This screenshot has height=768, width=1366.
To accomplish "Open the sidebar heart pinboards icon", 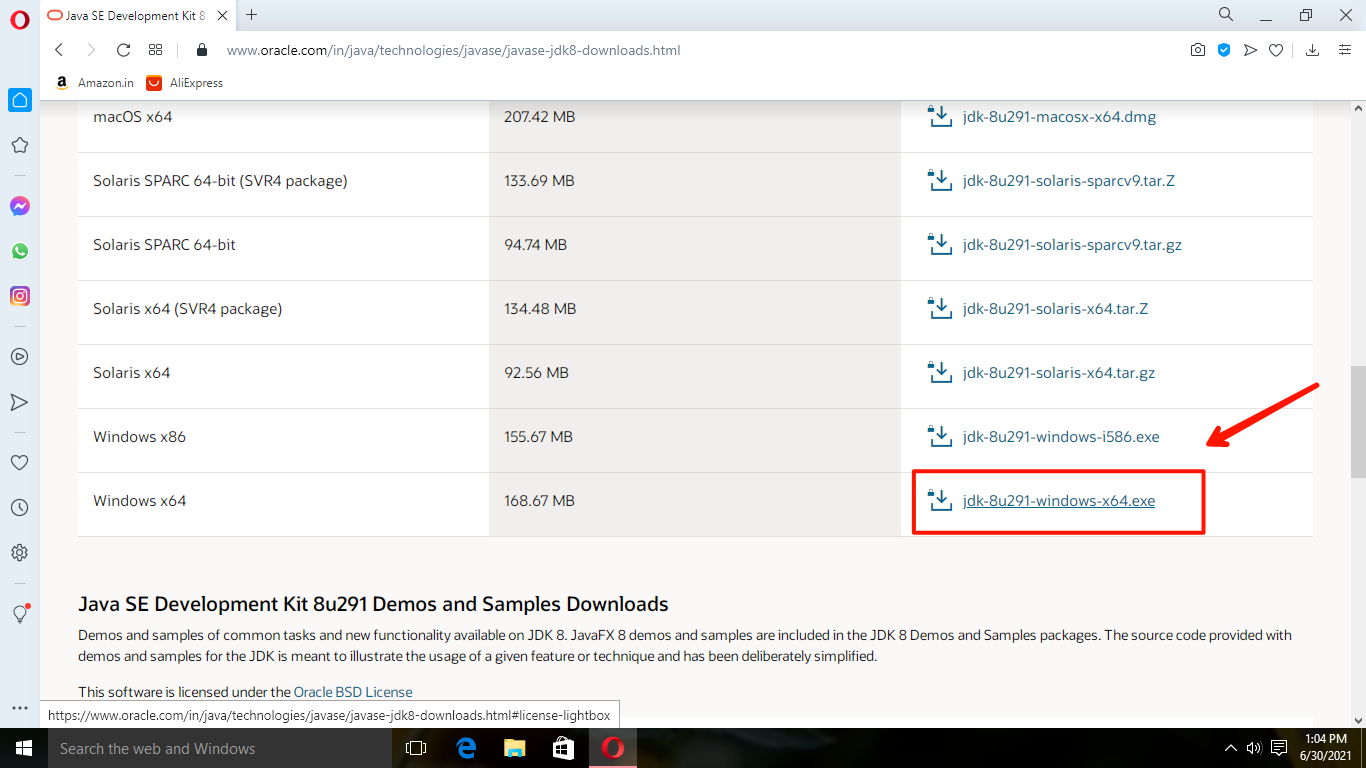I will pyautogui.click(x=19, y=463).
